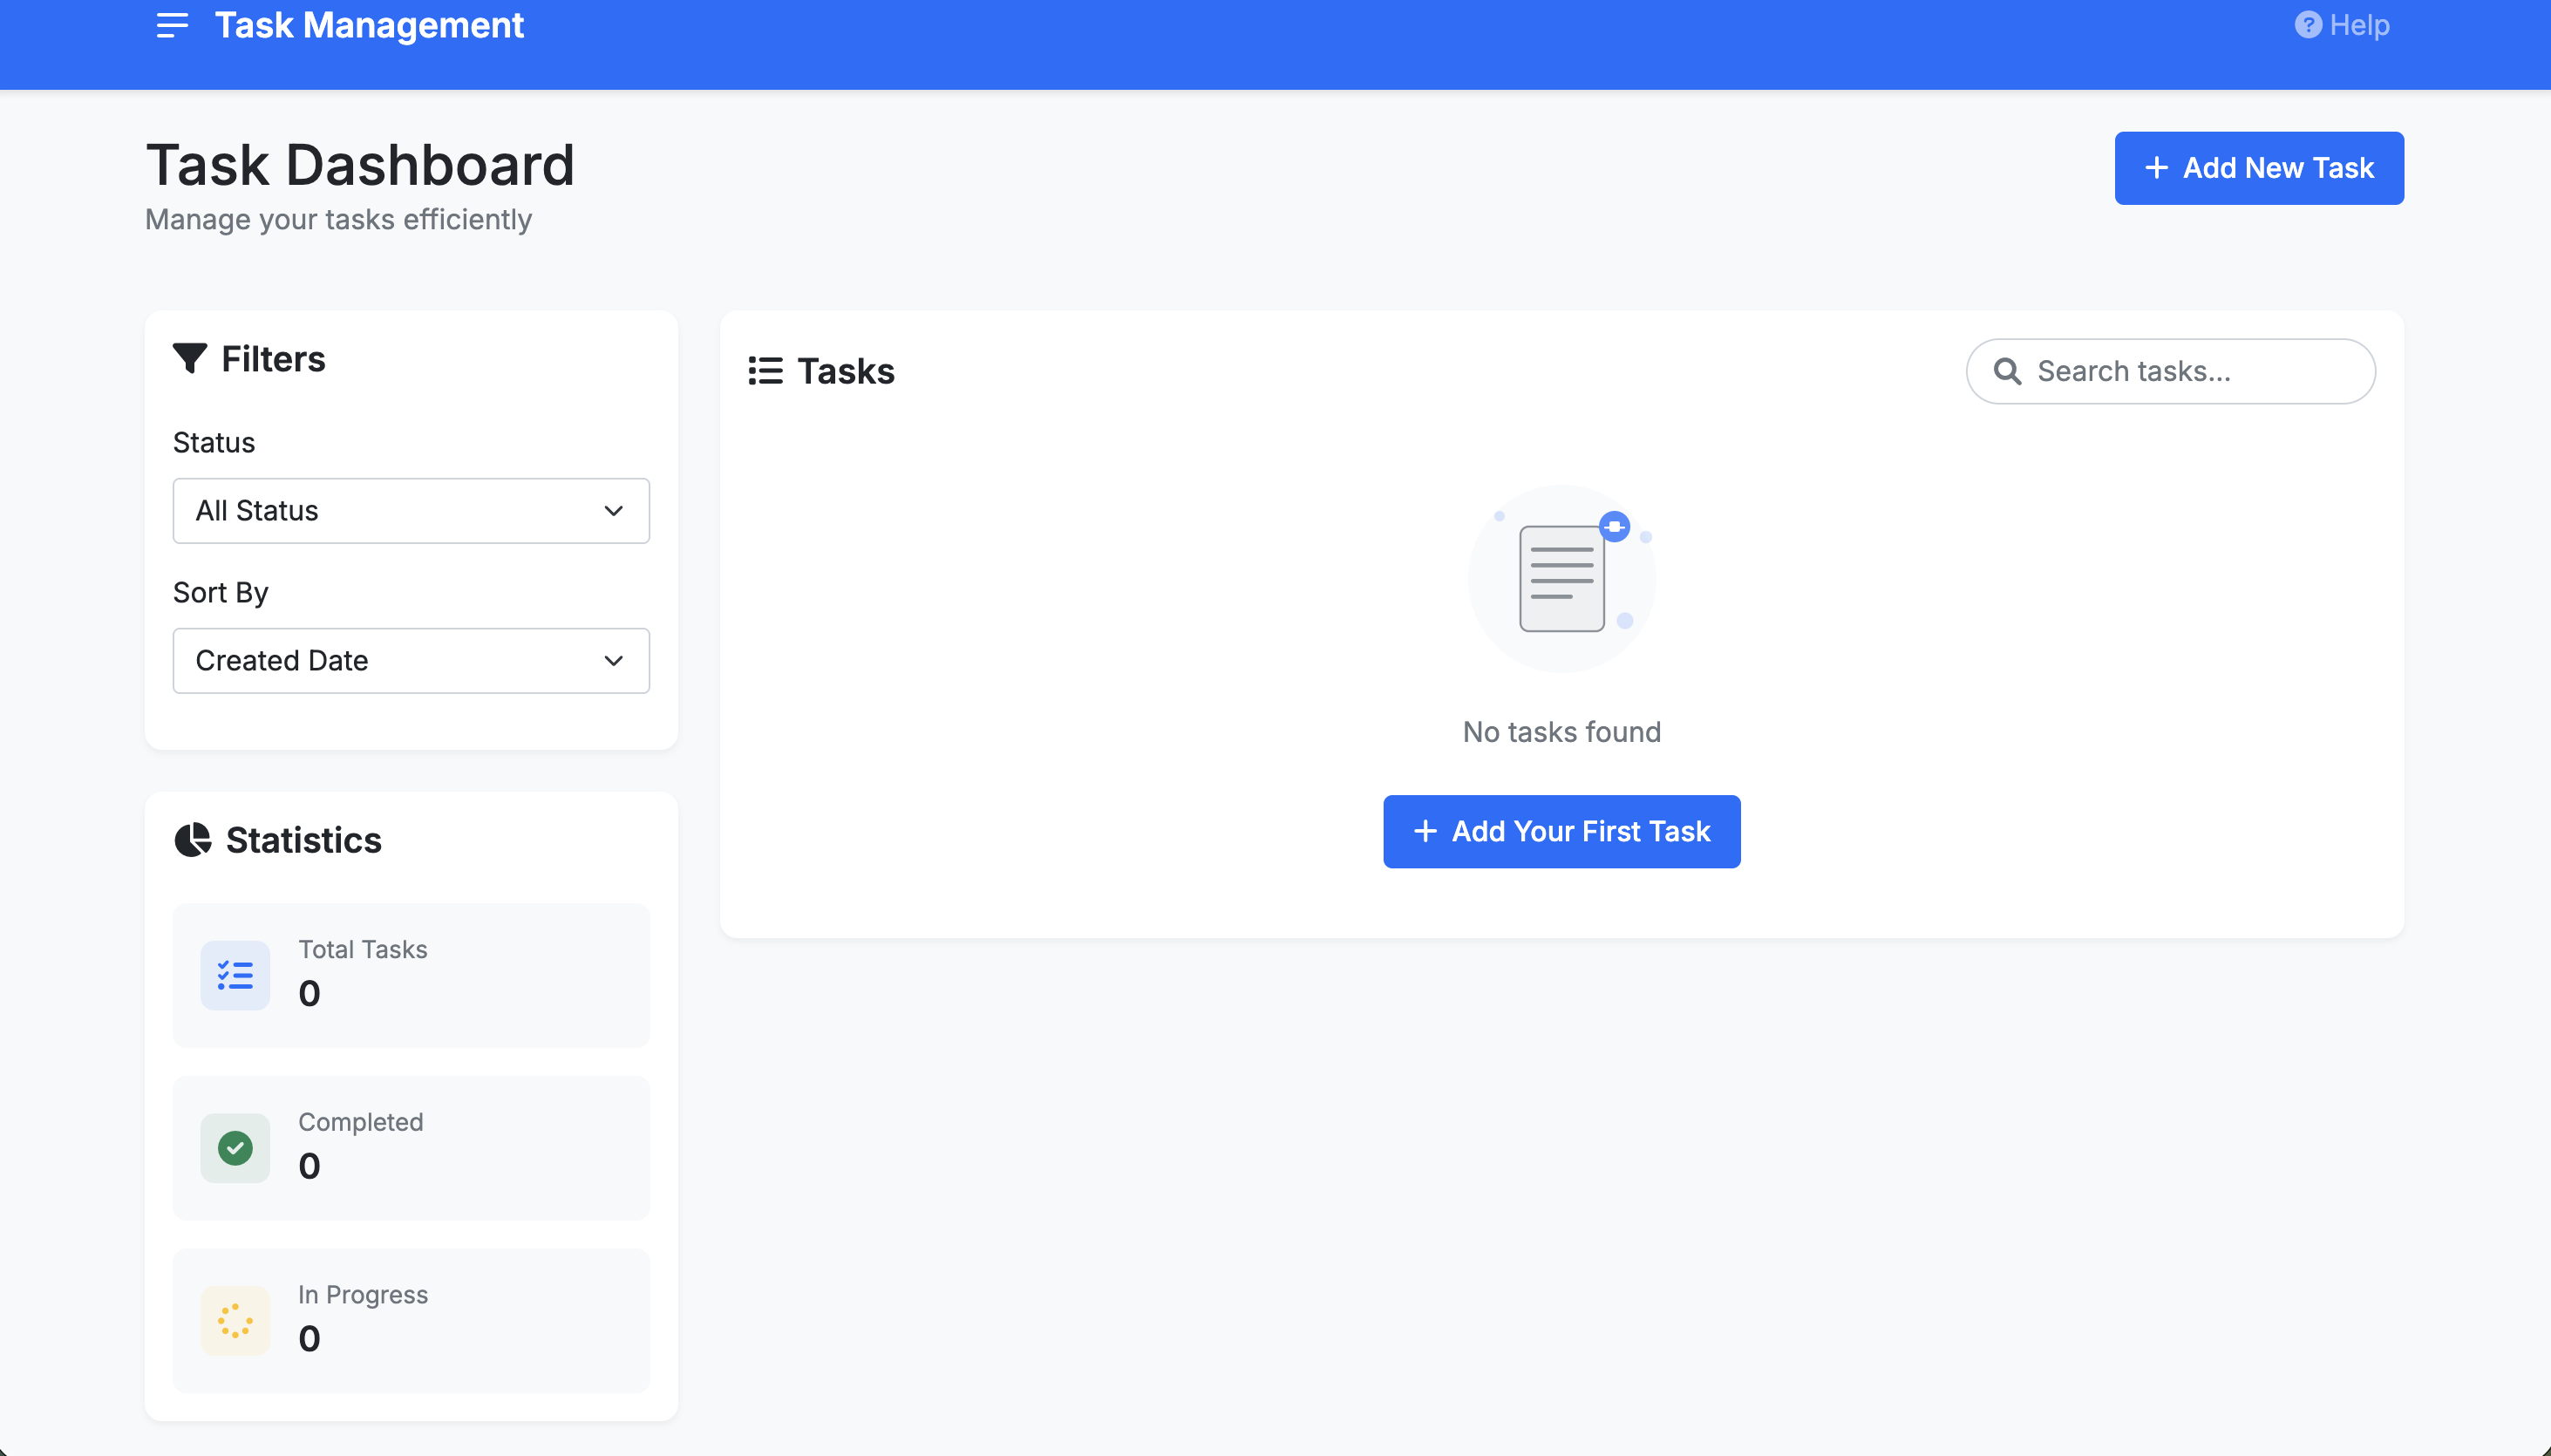The height and width of the screenshot is (1456, 2551).
Task: Click the Task Management header title
Action: coord(369,25)
